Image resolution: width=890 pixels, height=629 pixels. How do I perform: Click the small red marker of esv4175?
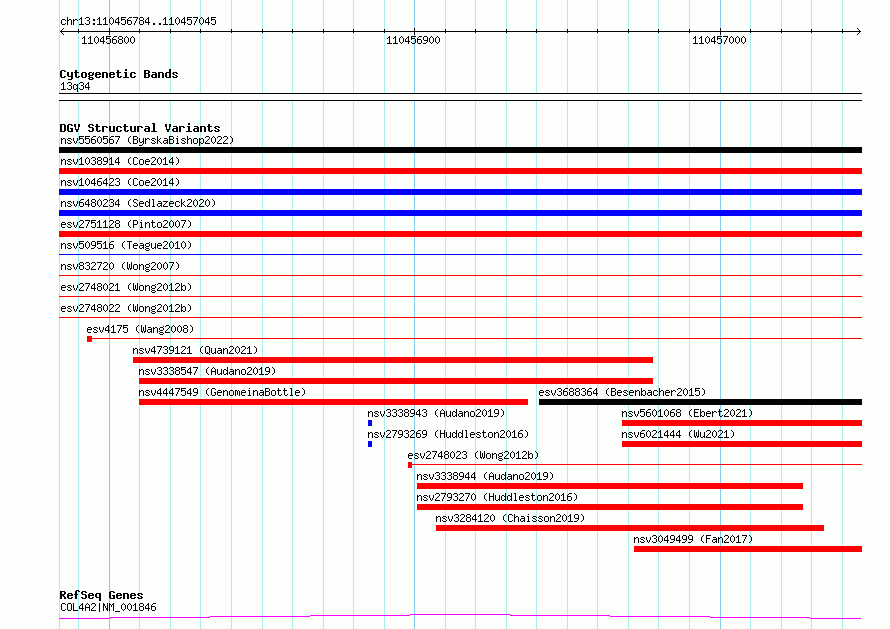point(90,339)
